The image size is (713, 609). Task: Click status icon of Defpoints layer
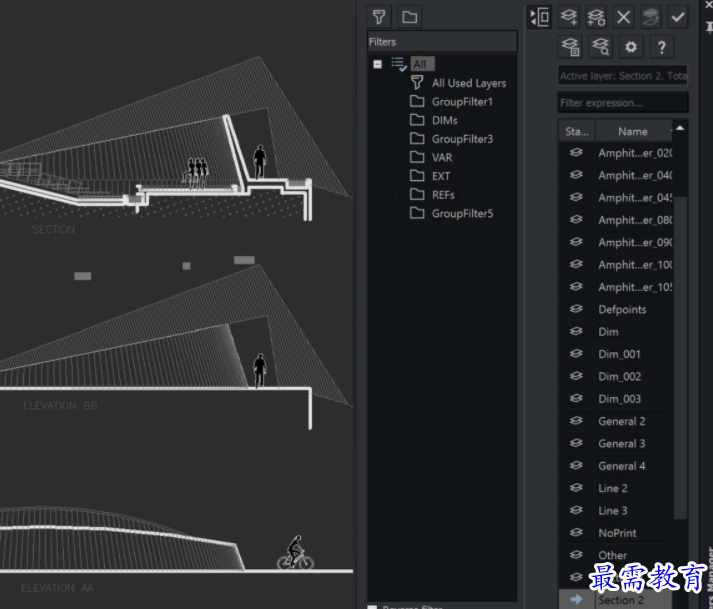[x=576, y=309]
